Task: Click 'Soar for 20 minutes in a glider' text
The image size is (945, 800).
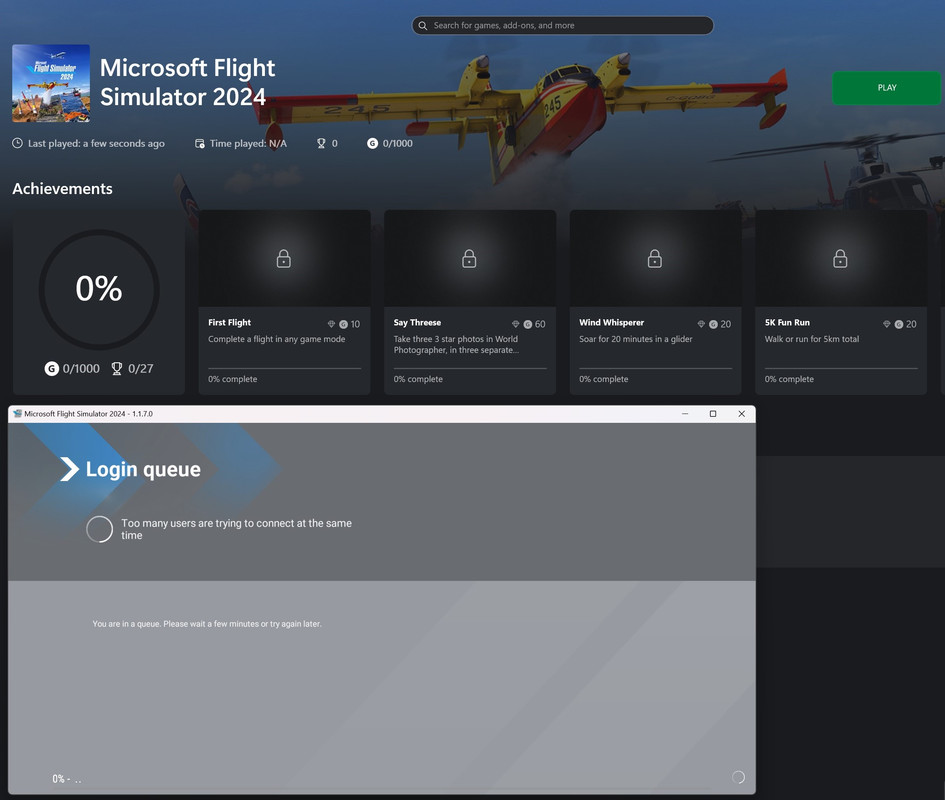Action: 636,339
